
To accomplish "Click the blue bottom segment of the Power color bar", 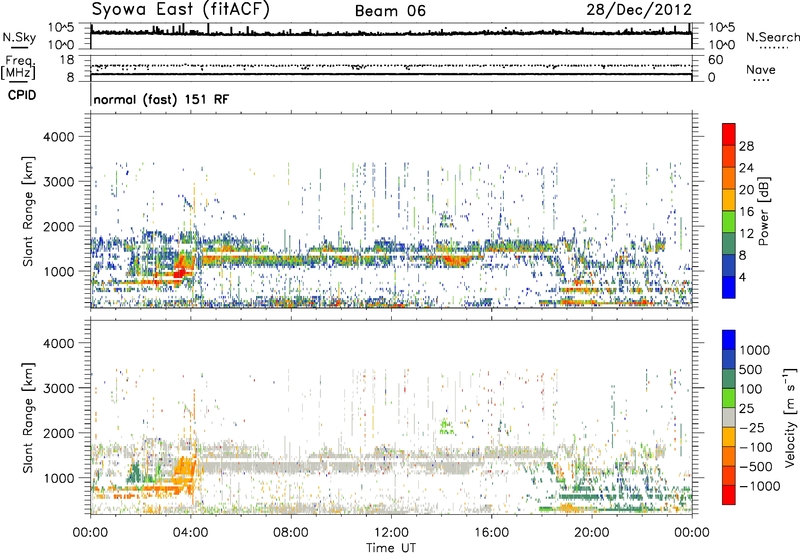I will pyautogui.click(x=729, y=288).
